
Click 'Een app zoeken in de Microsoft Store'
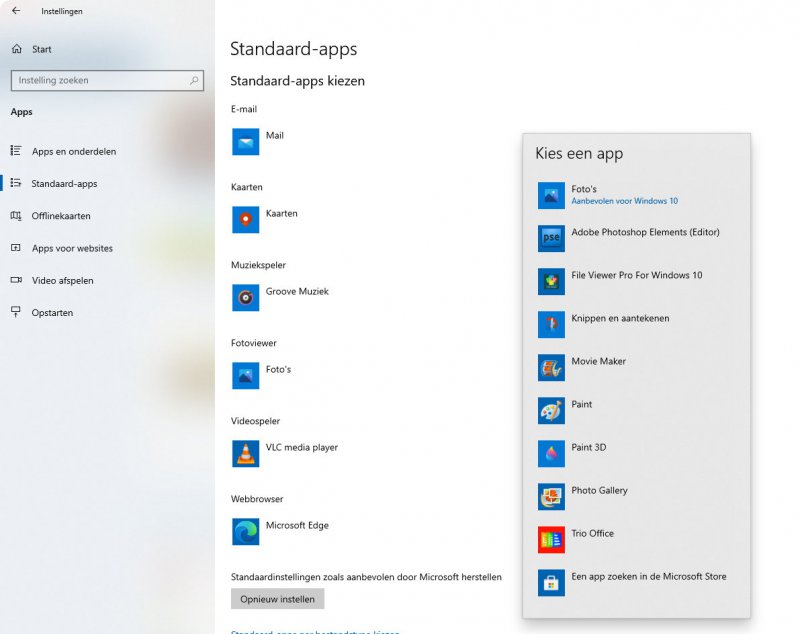click(649, 576)
